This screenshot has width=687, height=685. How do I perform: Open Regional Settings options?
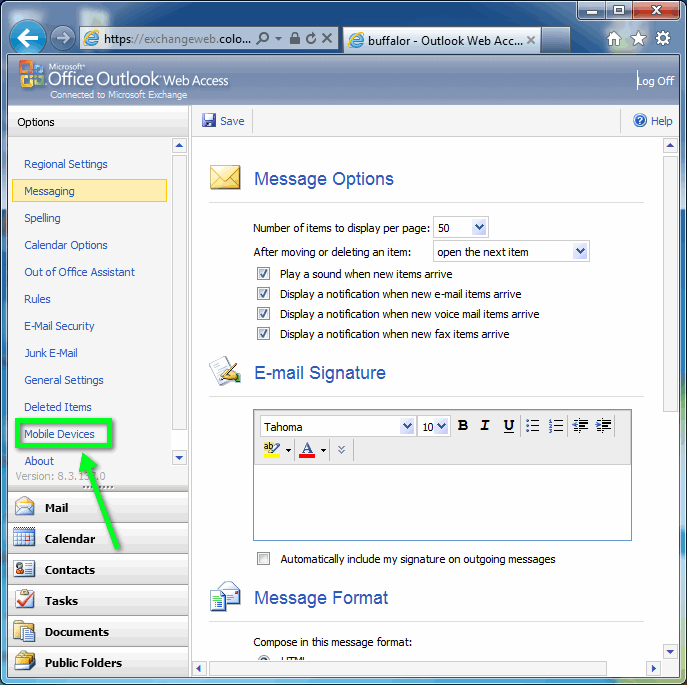[x=66, y=164]
